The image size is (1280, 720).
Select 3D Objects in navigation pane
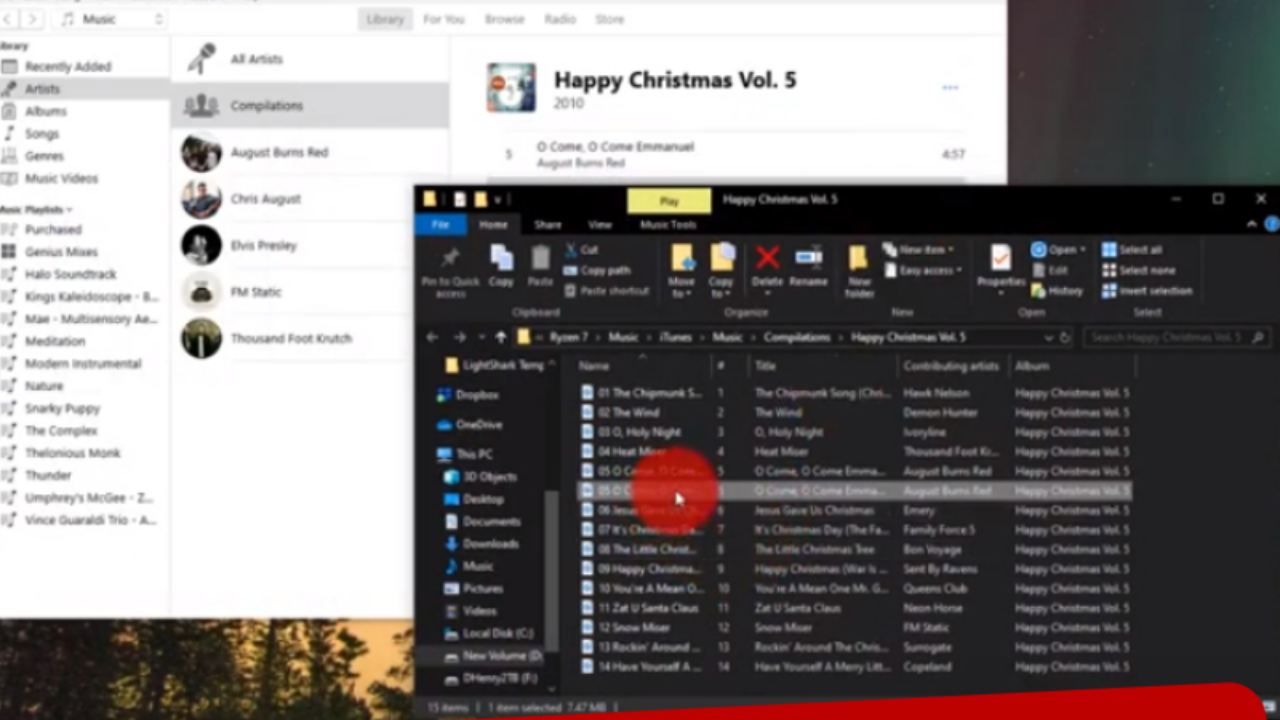(480, 477)
